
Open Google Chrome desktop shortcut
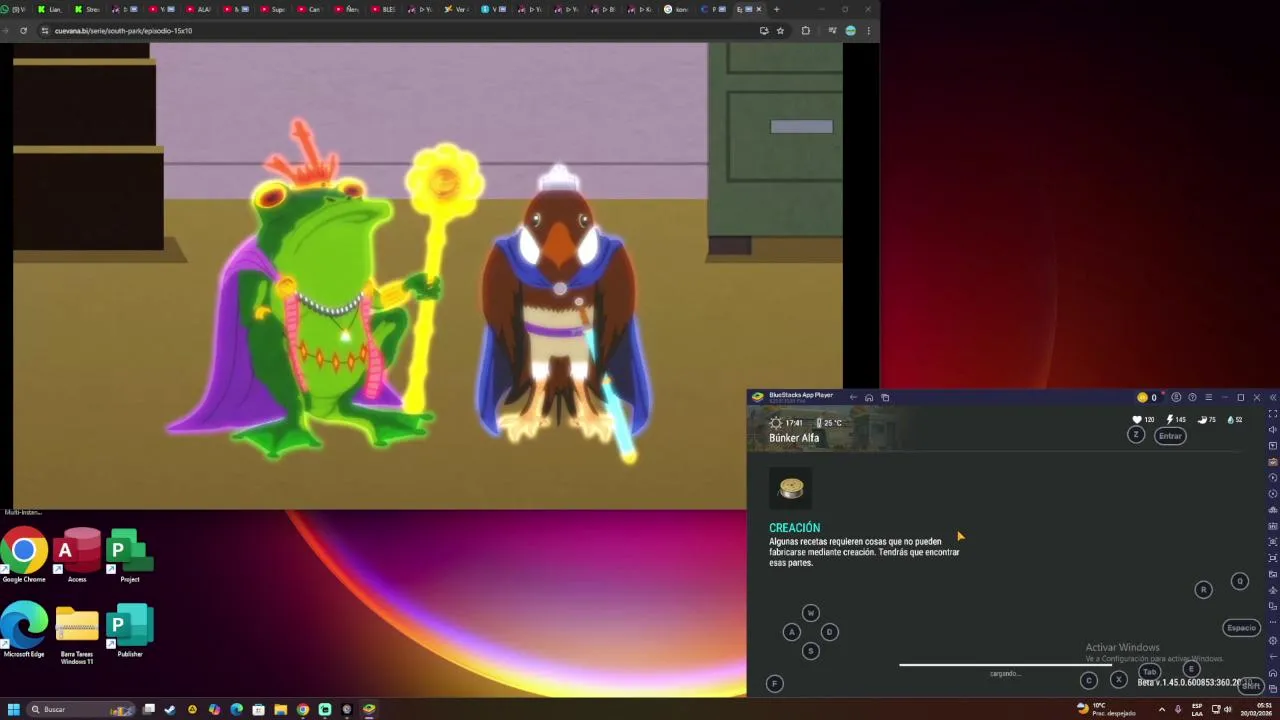24,556
